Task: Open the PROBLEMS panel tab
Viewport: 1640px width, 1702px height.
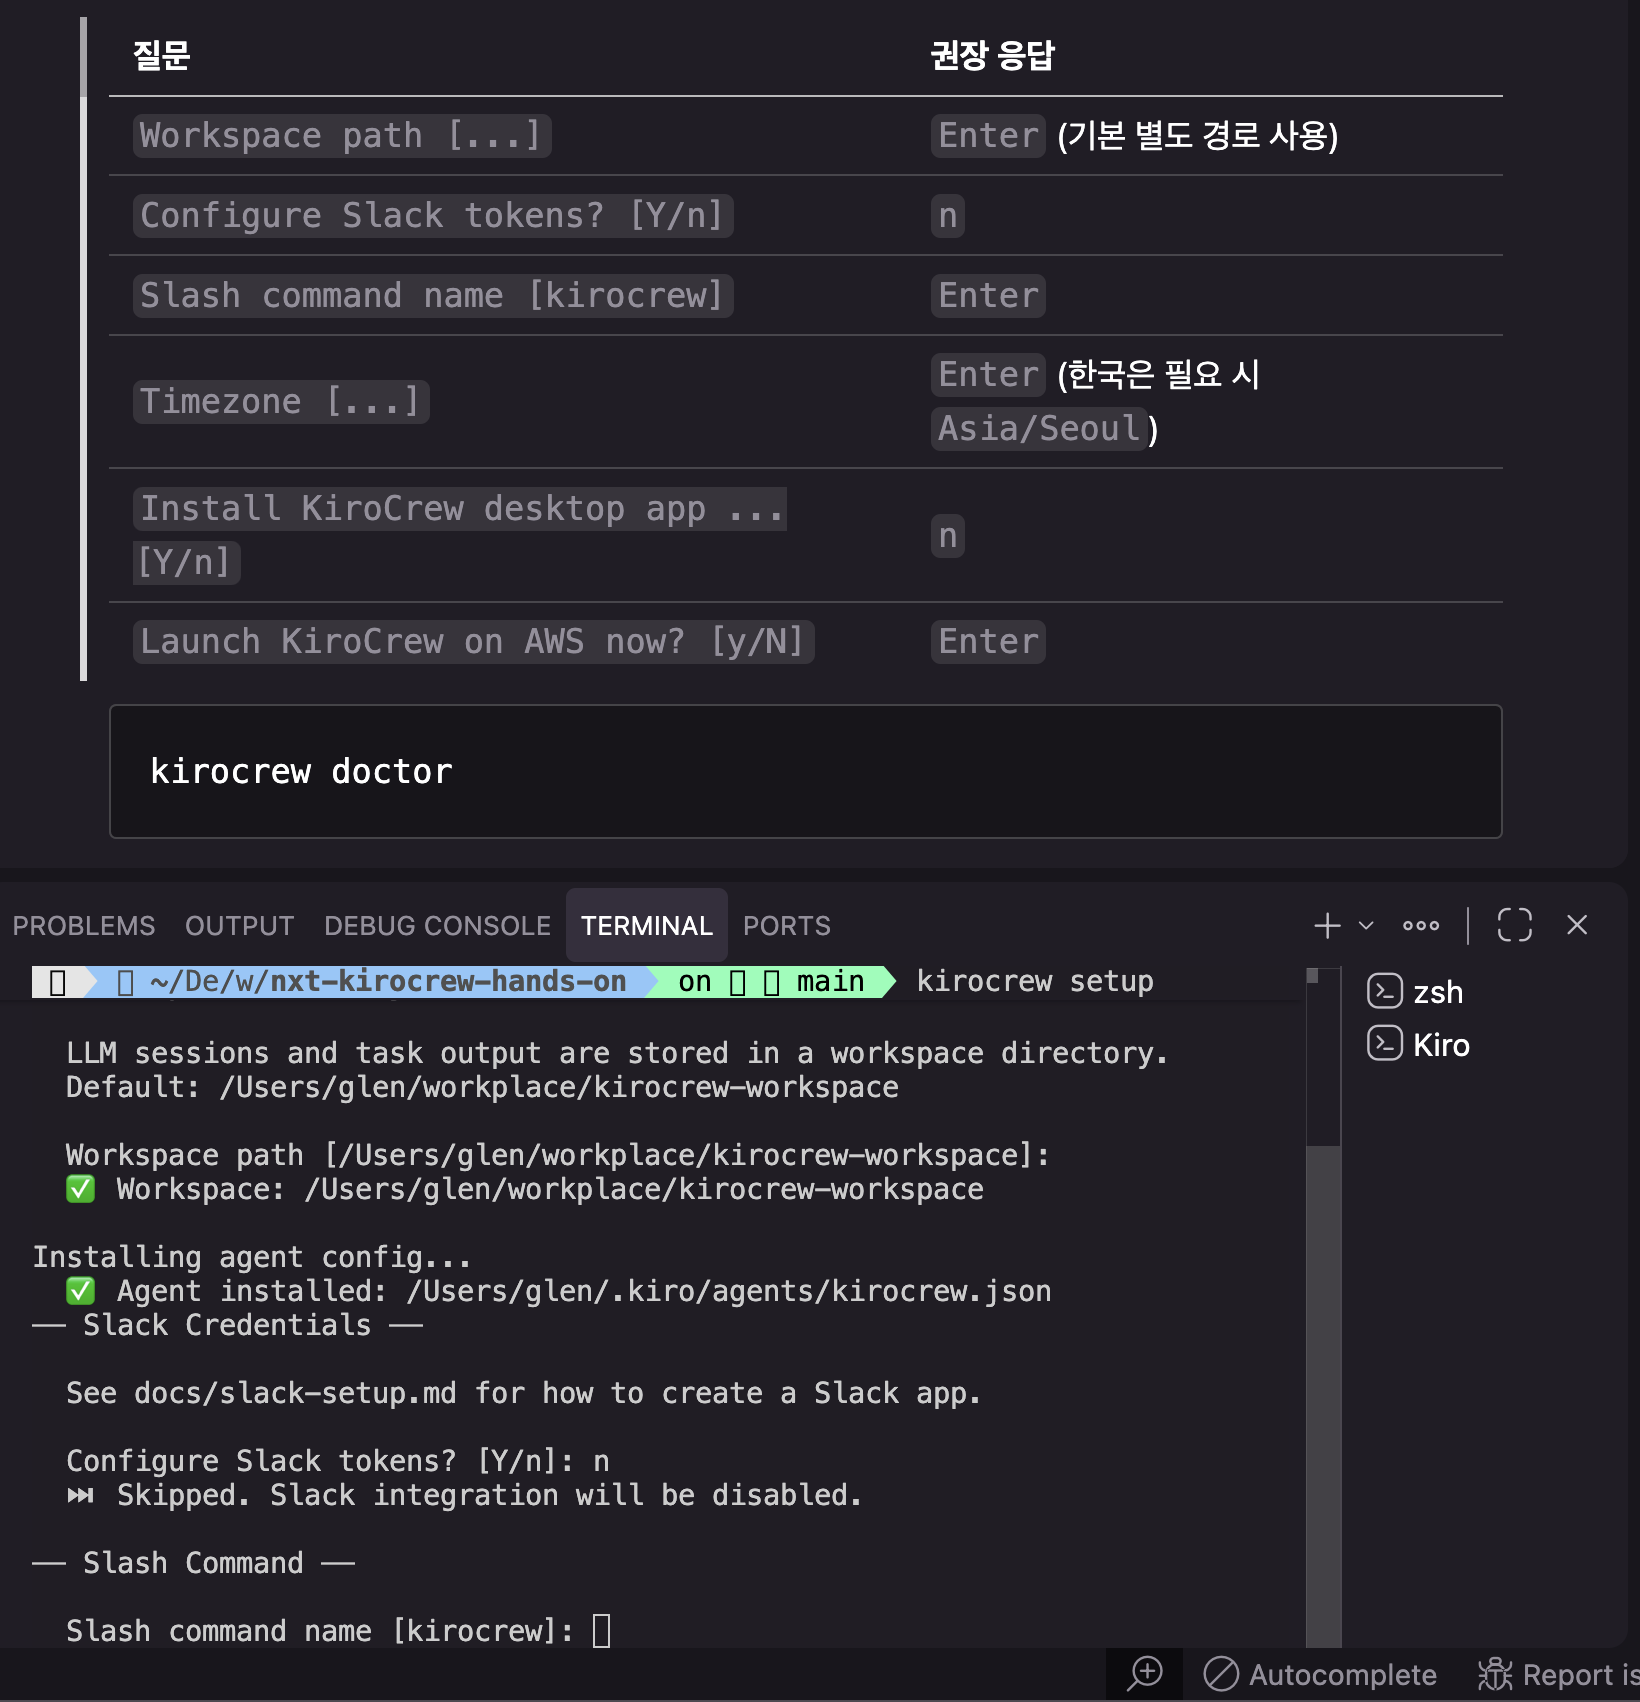Action: (x=84, y=926)
